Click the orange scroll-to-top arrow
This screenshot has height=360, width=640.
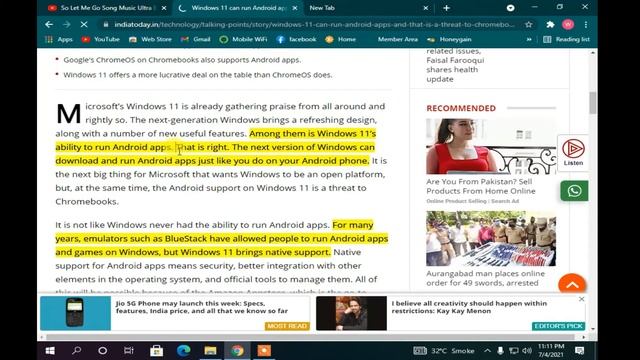tap(572, 284)
